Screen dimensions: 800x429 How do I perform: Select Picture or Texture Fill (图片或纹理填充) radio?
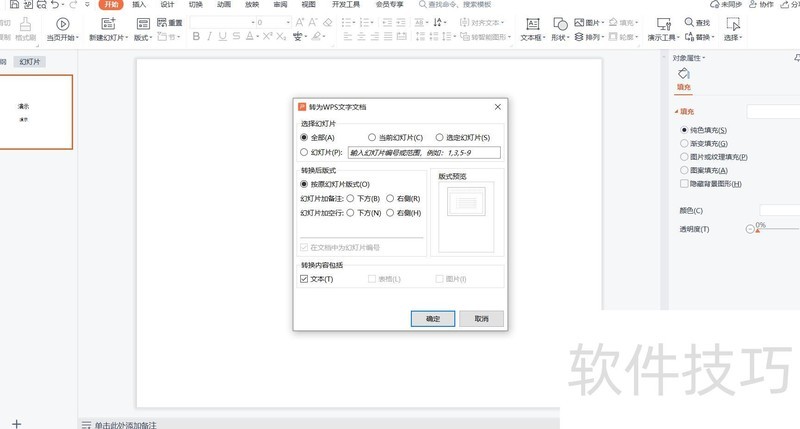[684, 157]
